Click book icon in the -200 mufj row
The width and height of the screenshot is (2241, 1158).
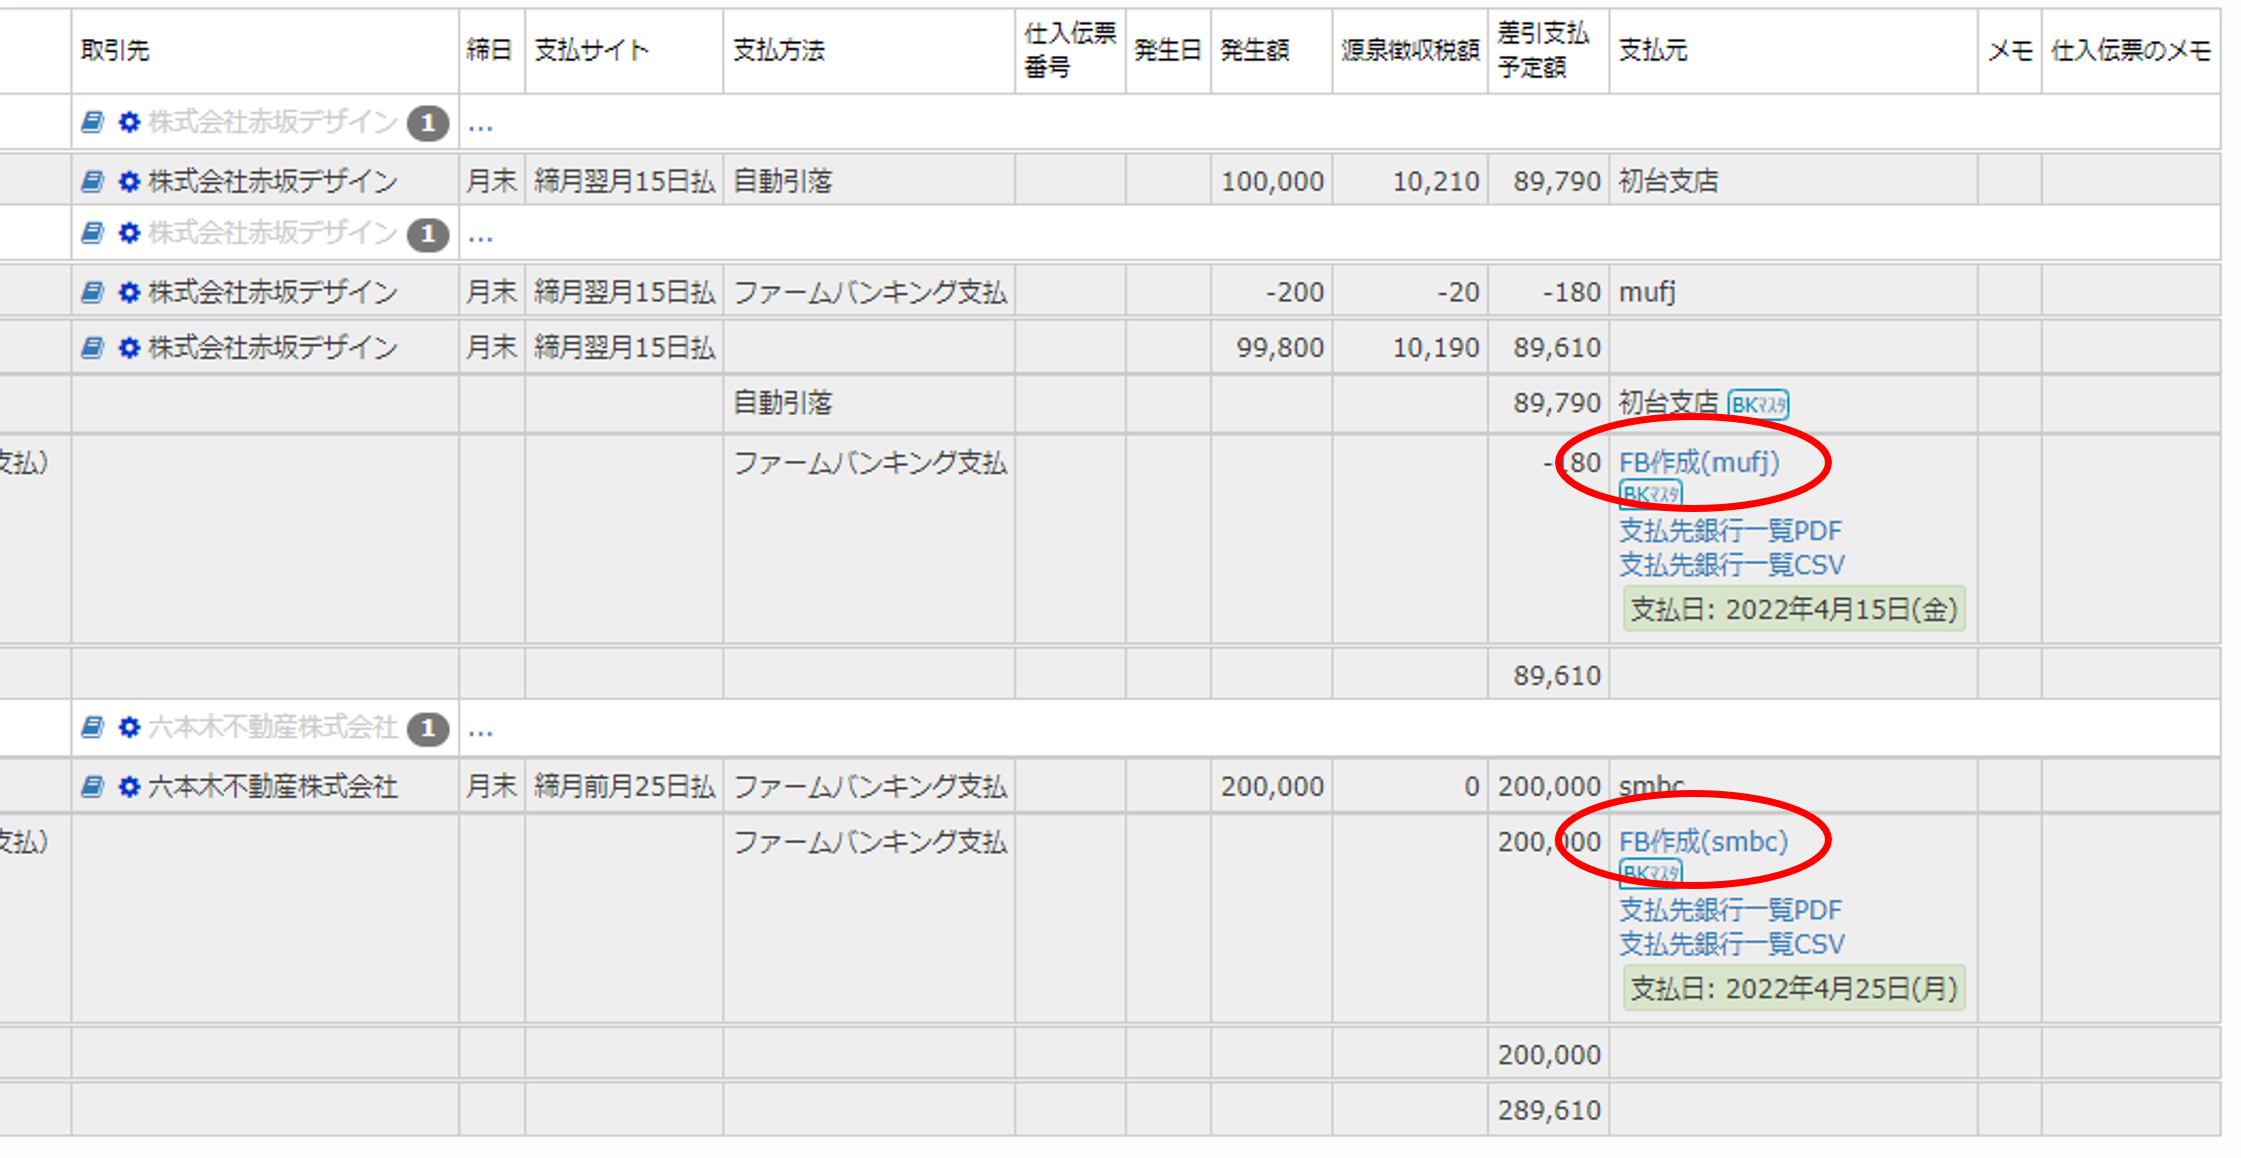(x=92, y=292)
